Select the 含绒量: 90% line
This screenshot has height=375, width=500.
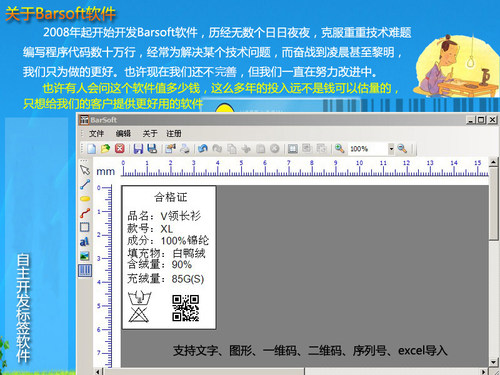tap(159, 264)
